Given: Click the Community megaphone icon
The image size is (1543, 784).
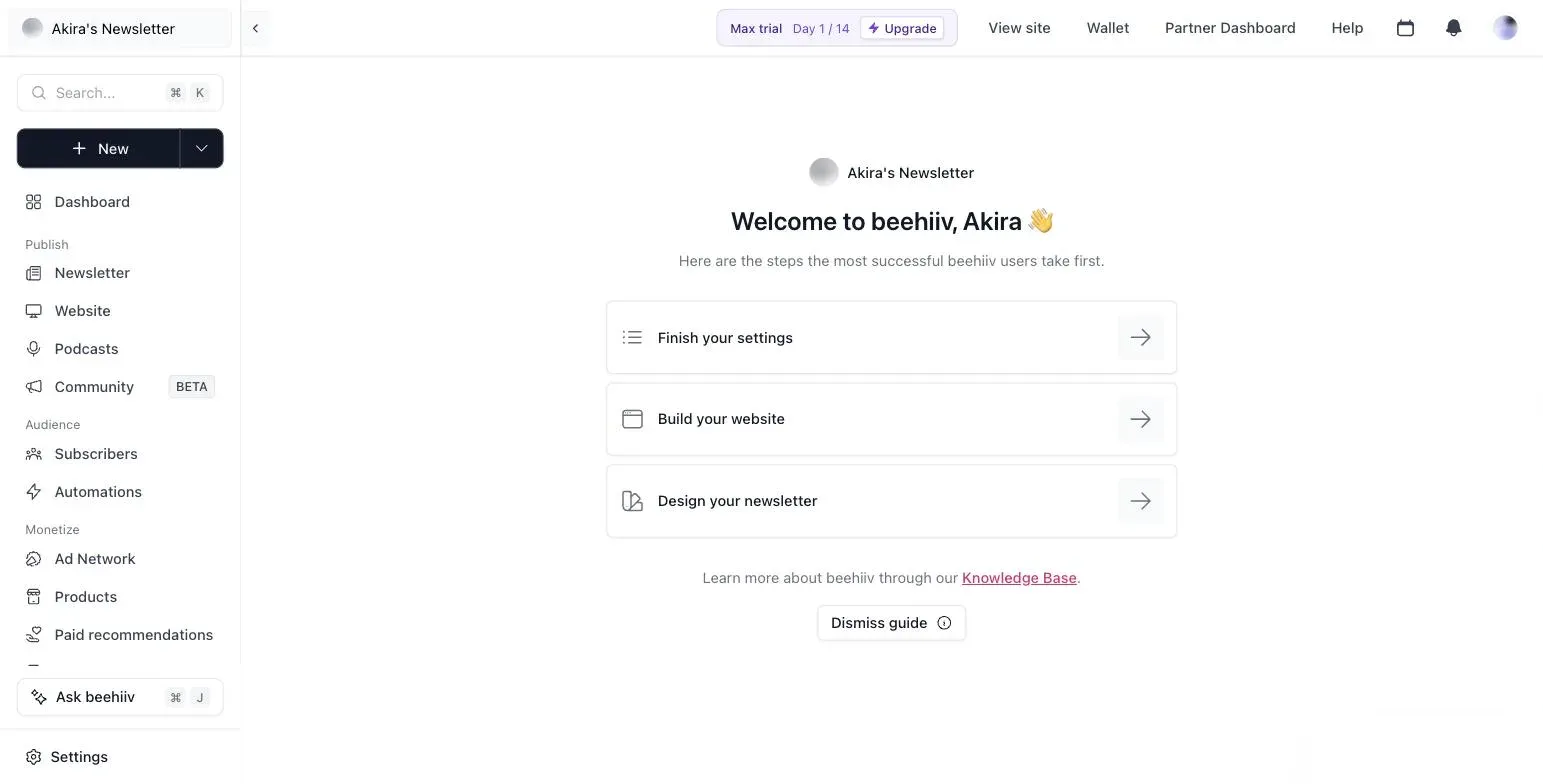Looking at the screenshot, I should (x=34, y=387).
